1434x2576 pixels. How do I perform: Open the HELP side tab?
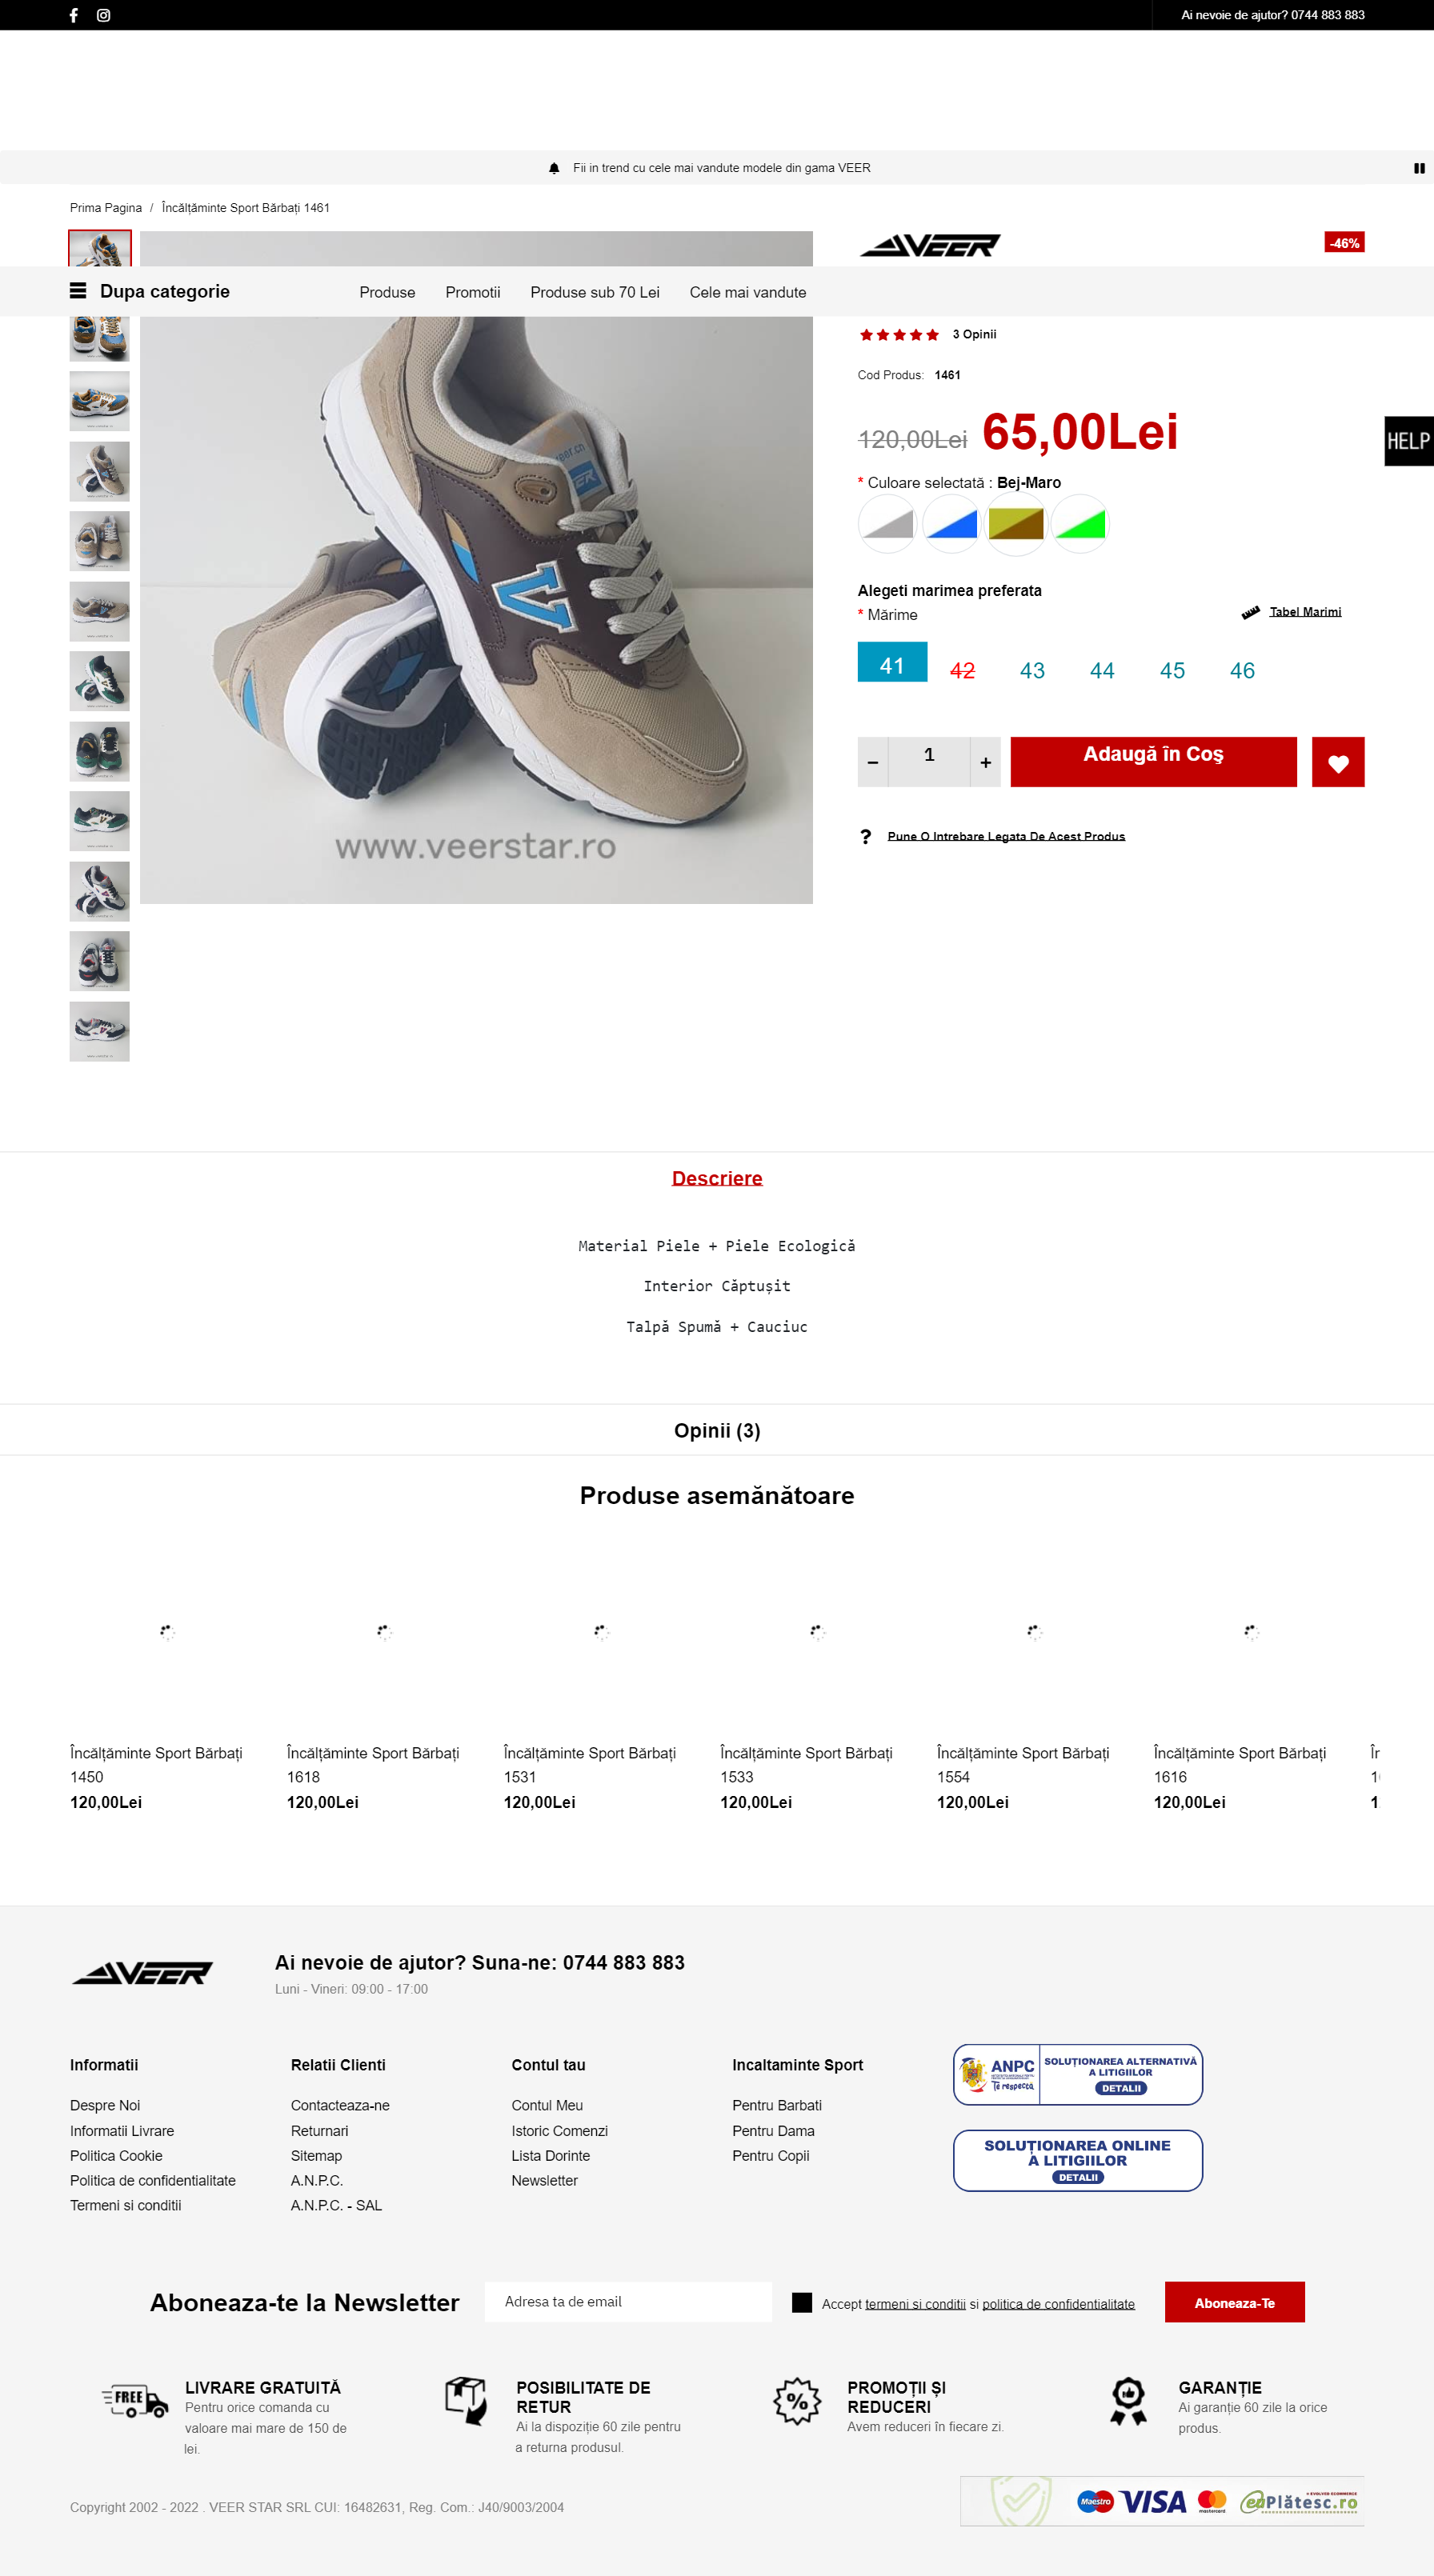pos(1408,441)
